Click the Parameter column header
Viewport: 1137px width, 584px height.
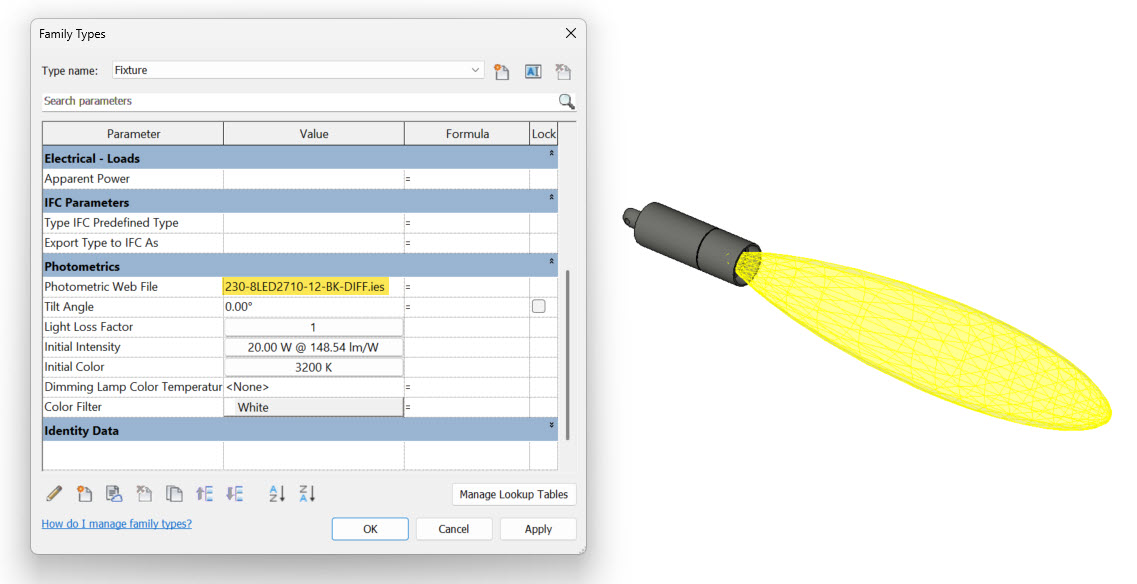click(133, 133)
